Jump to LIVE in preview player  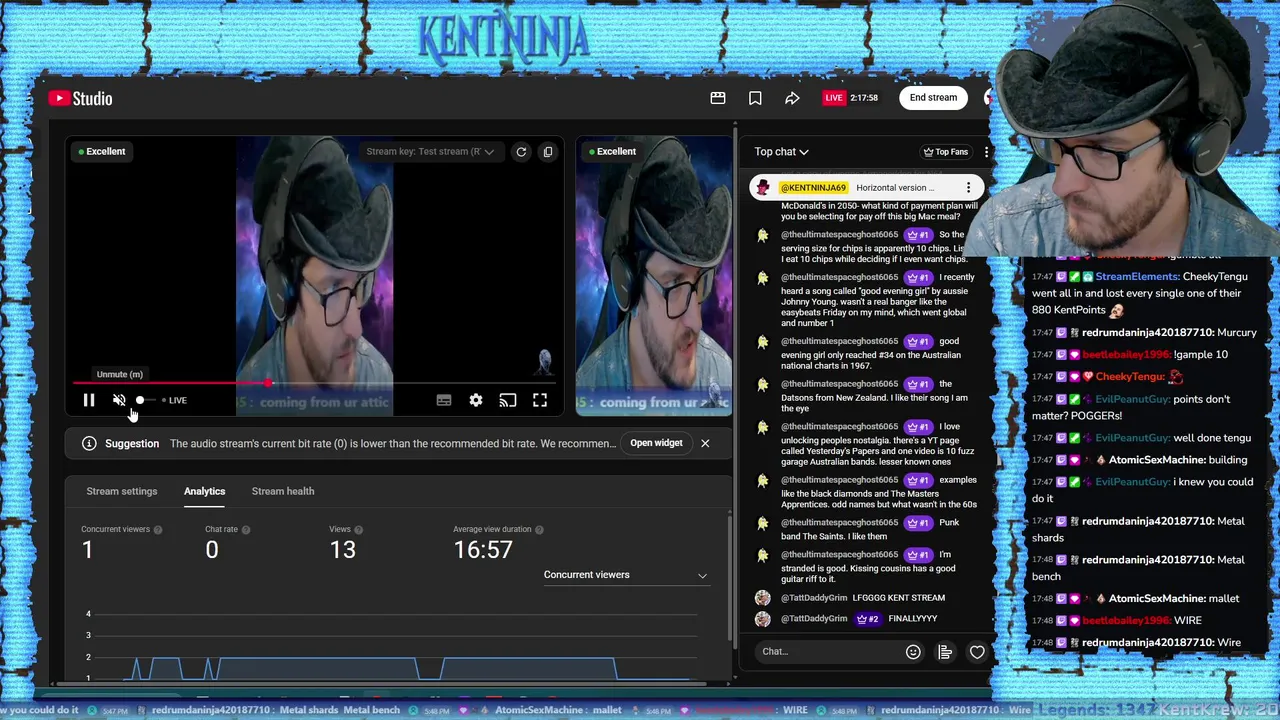174,400
